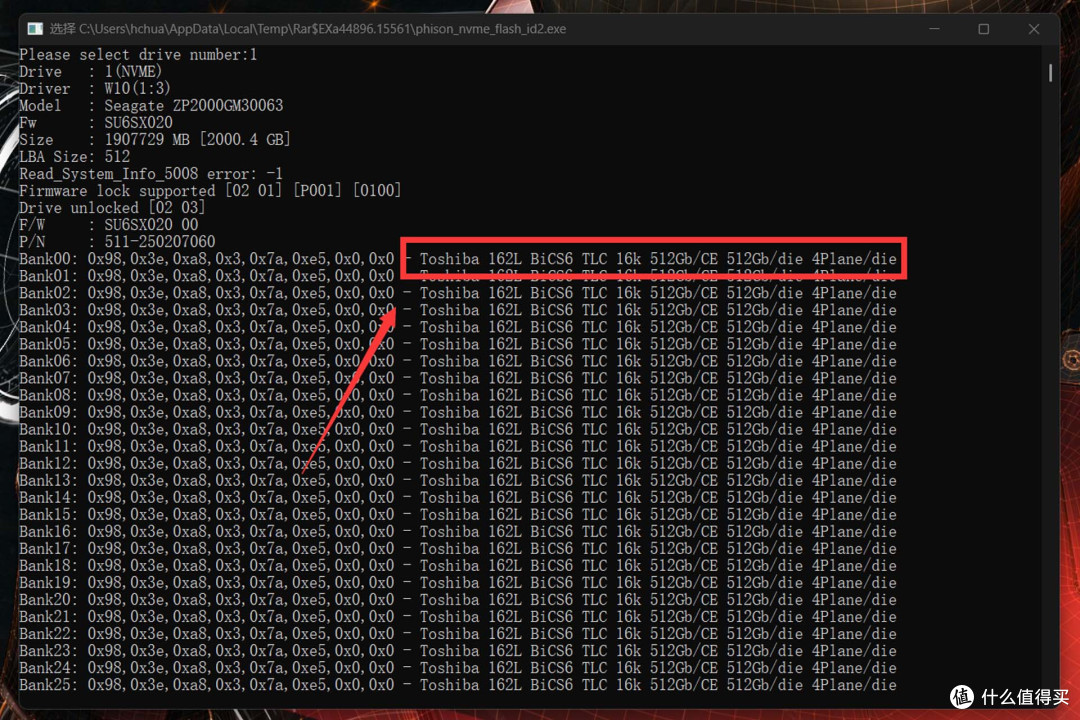Click the 'Drive : 1(NVME)' line
Image resolution: width=1080 pixels, height=720 pixels.
click(90, 72)
